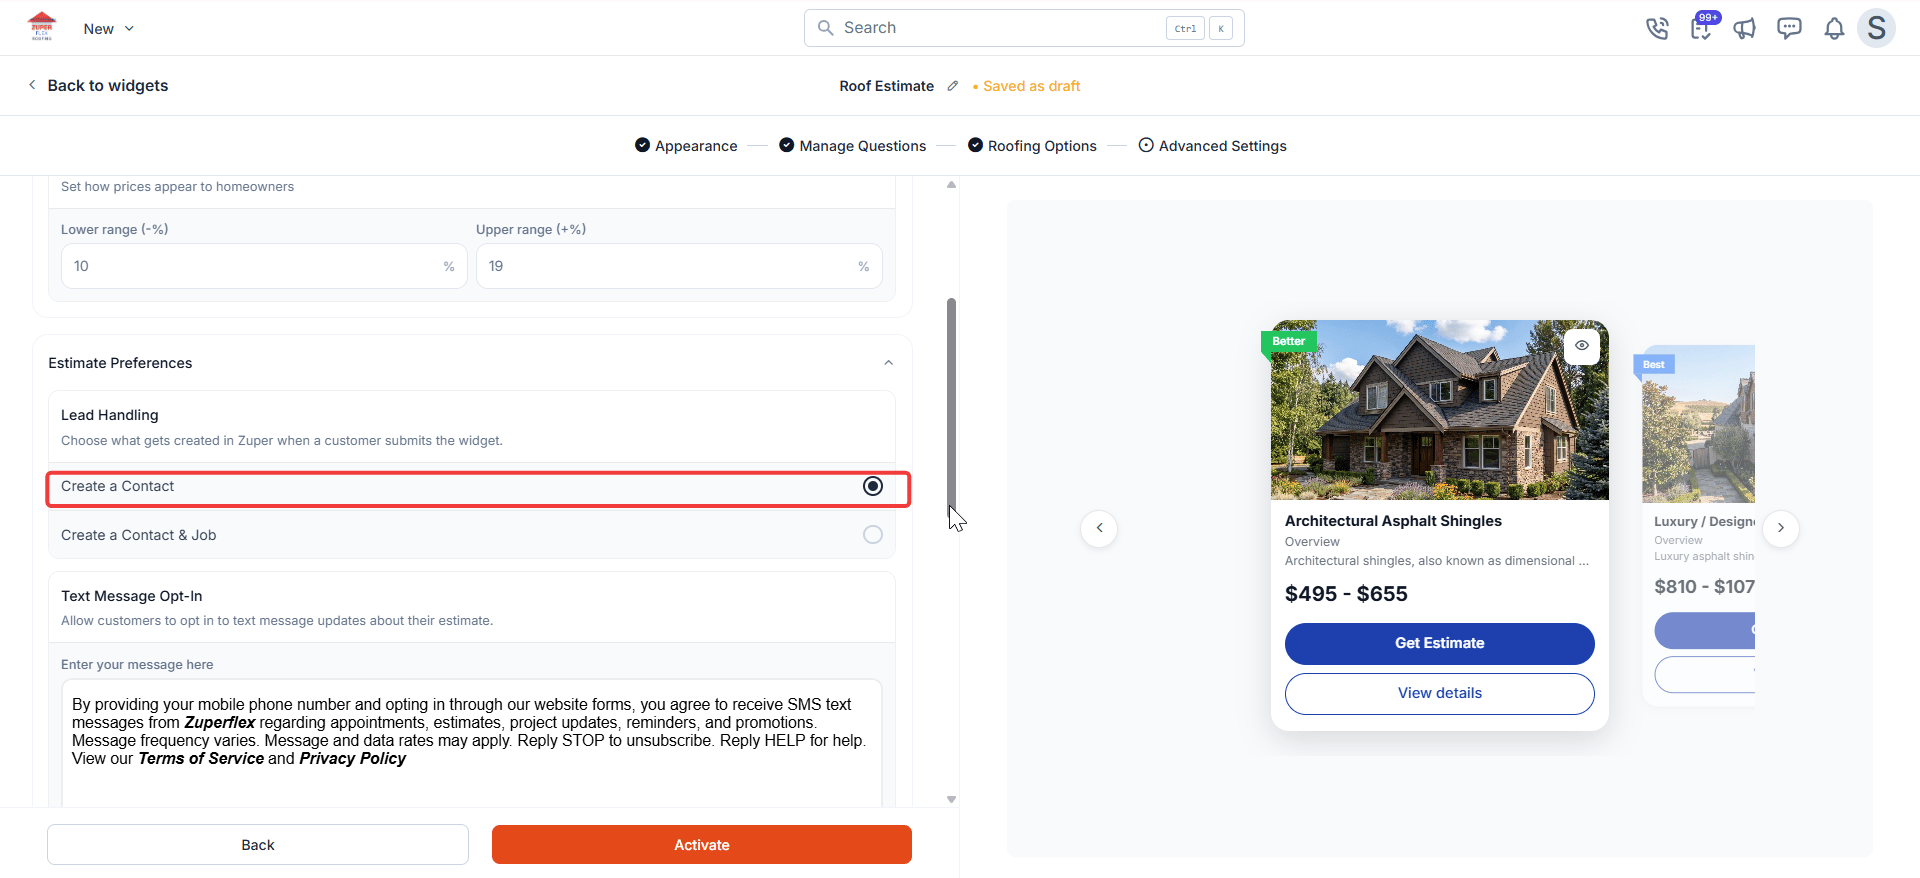Click the Lead Handling heading

(110, 415)
